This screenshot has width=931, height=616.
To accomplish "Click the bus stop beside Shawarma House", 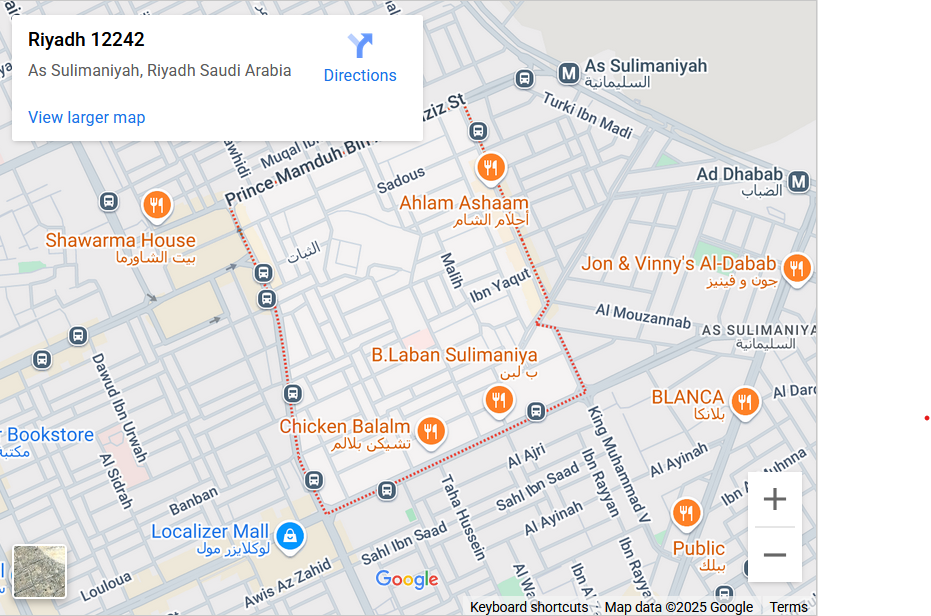I will coord(109,201).
